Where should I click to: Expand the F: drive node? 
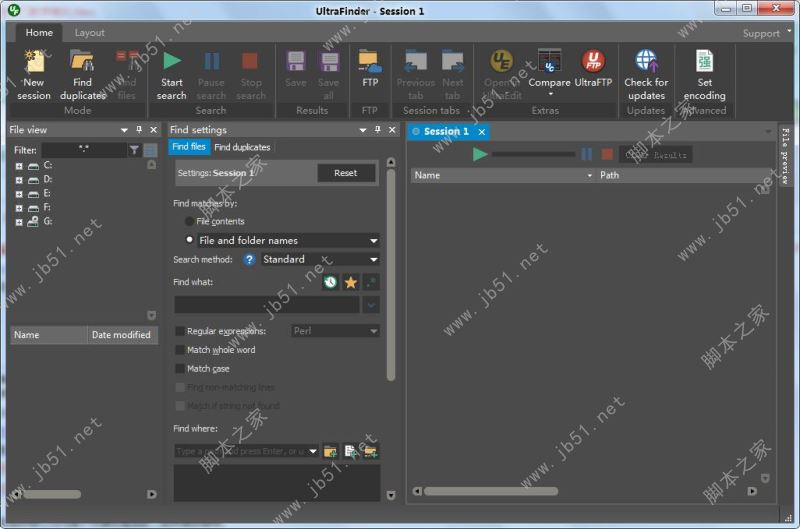point(19,208)
